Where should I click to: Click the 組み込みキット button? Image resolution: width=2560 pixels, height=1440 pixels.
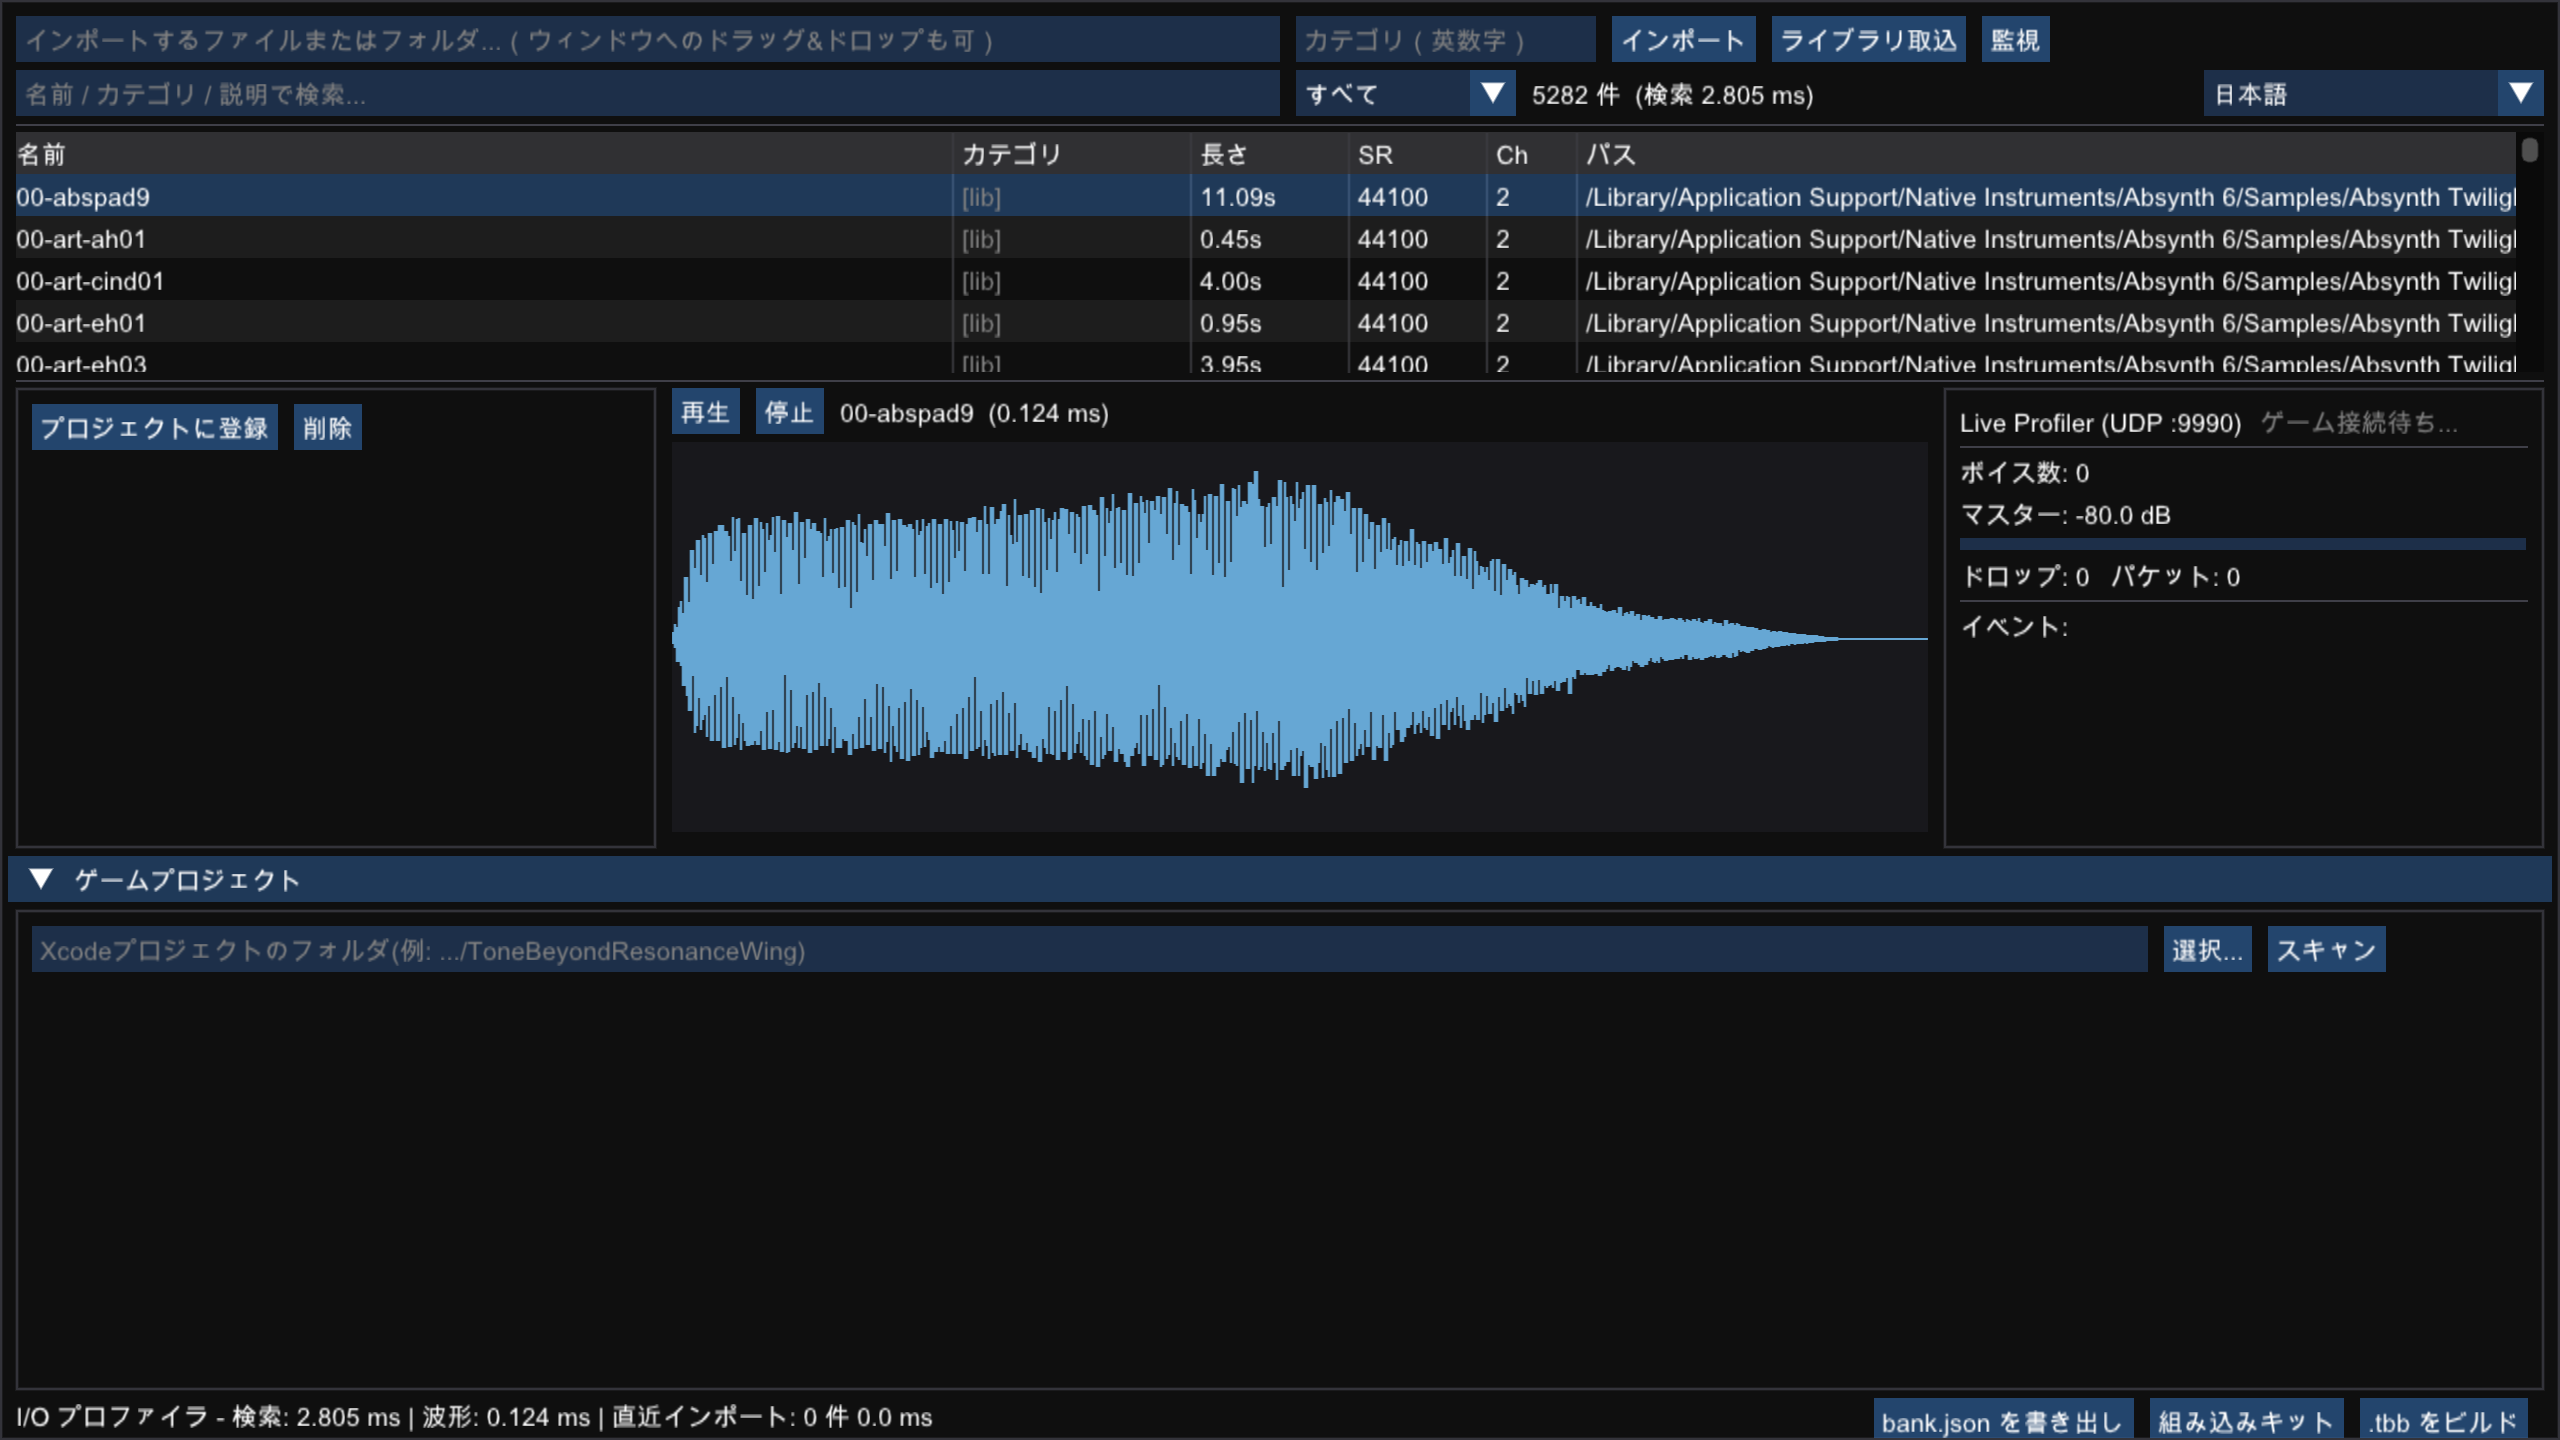[2247, 1420]
